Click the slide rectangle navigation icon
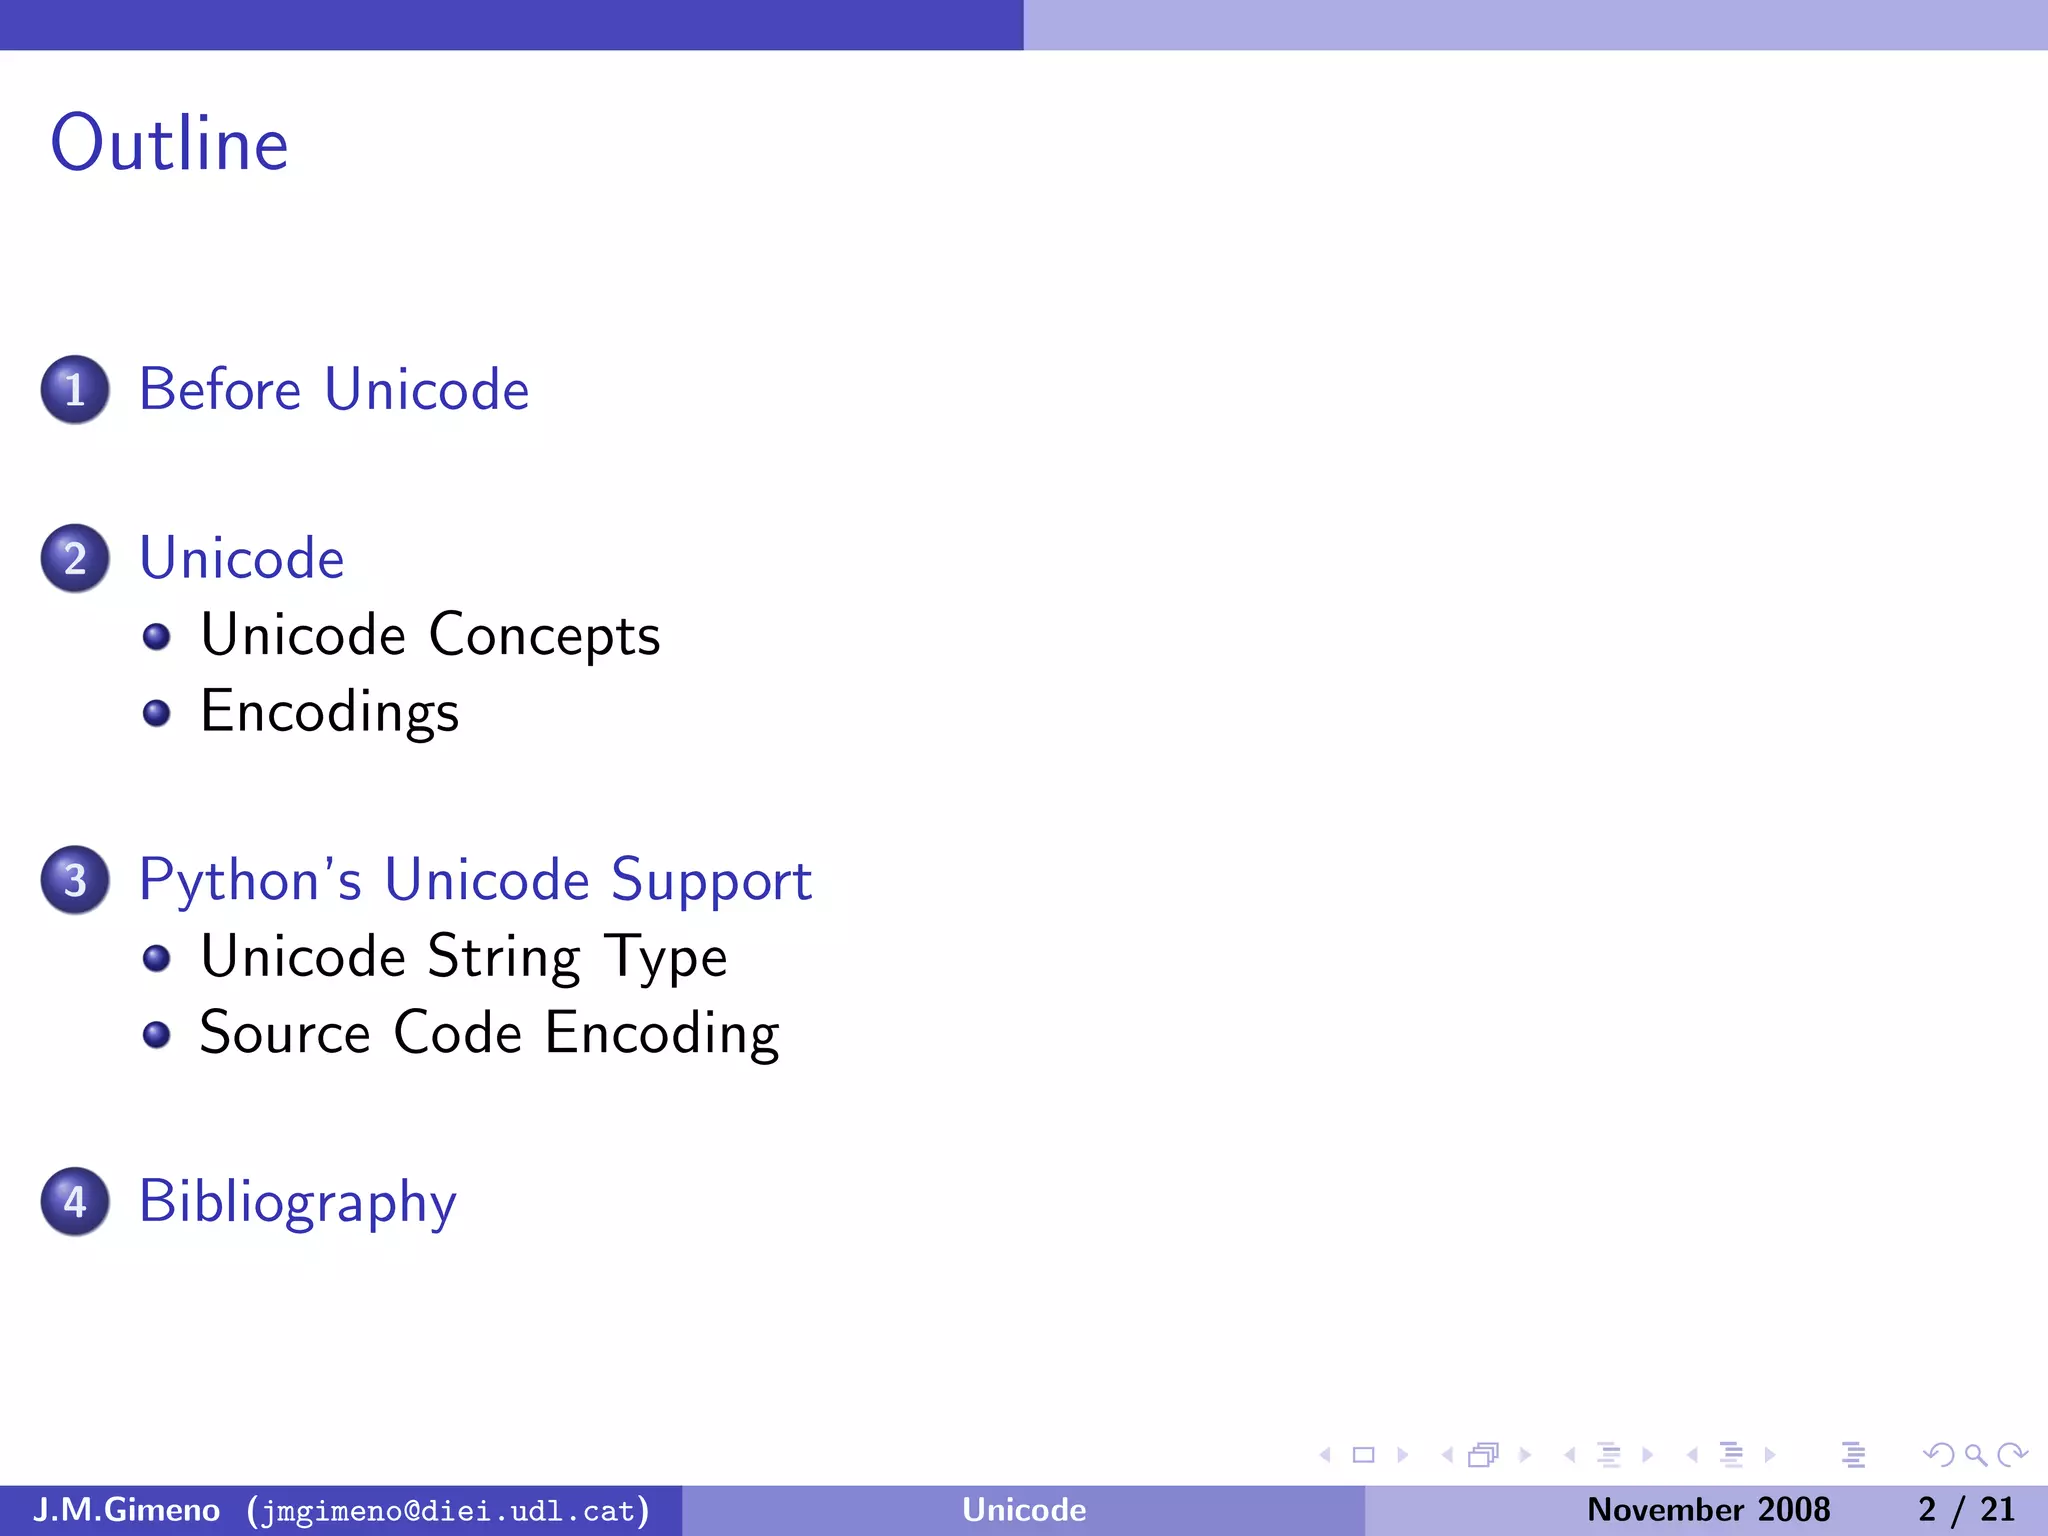The image size is (2048, 1536). coord(1363,1455)
